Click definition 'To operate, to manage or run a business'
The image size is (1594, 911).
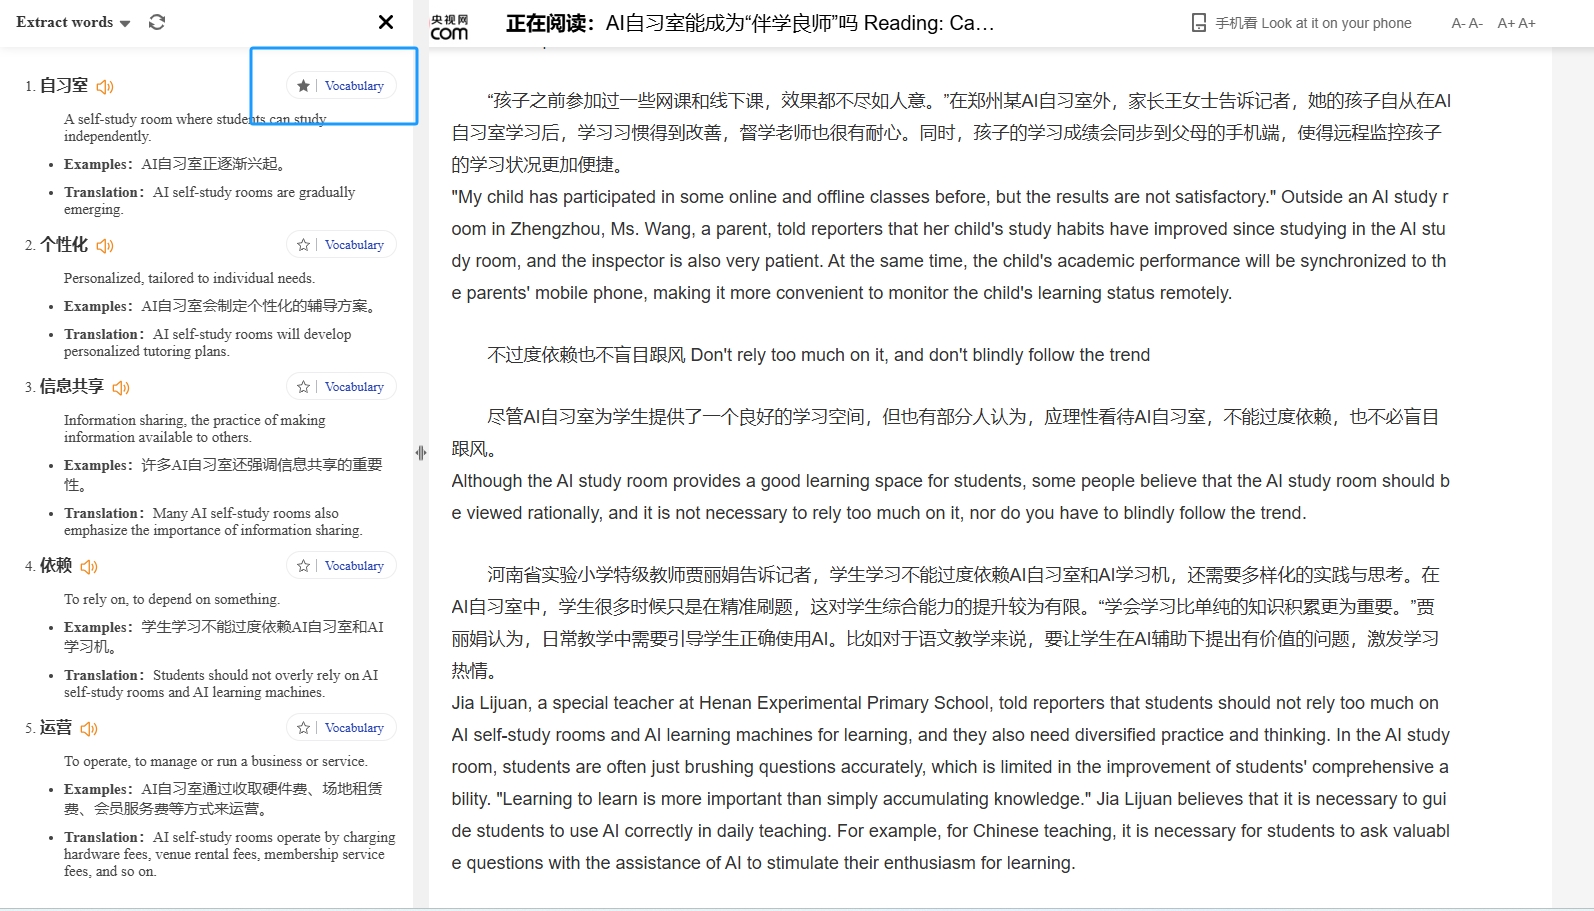click(215, 761)
